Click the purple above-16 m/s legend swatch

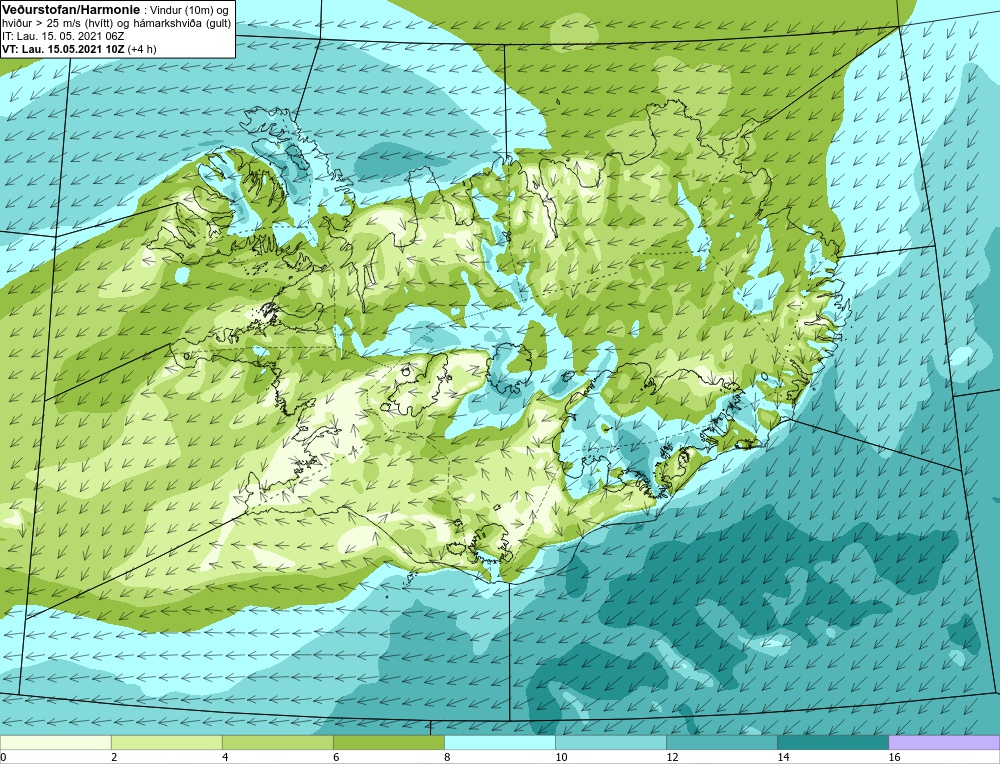[x=943, y=743]
